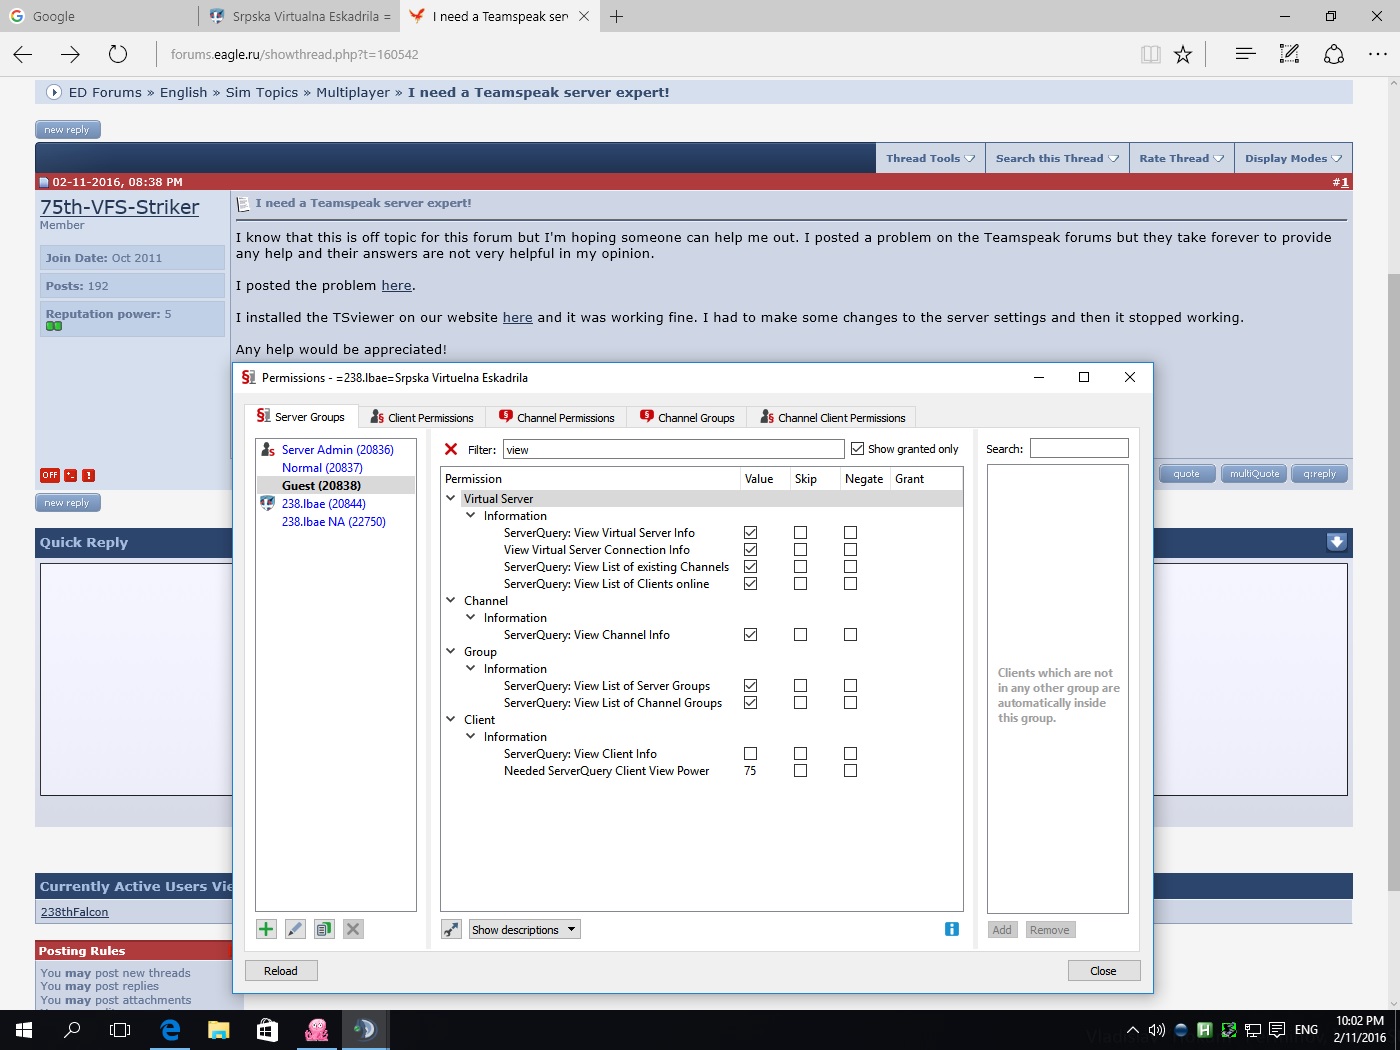Click the Reload button
Viewport: 1400px width, 1050px height.
coord(281,971)
